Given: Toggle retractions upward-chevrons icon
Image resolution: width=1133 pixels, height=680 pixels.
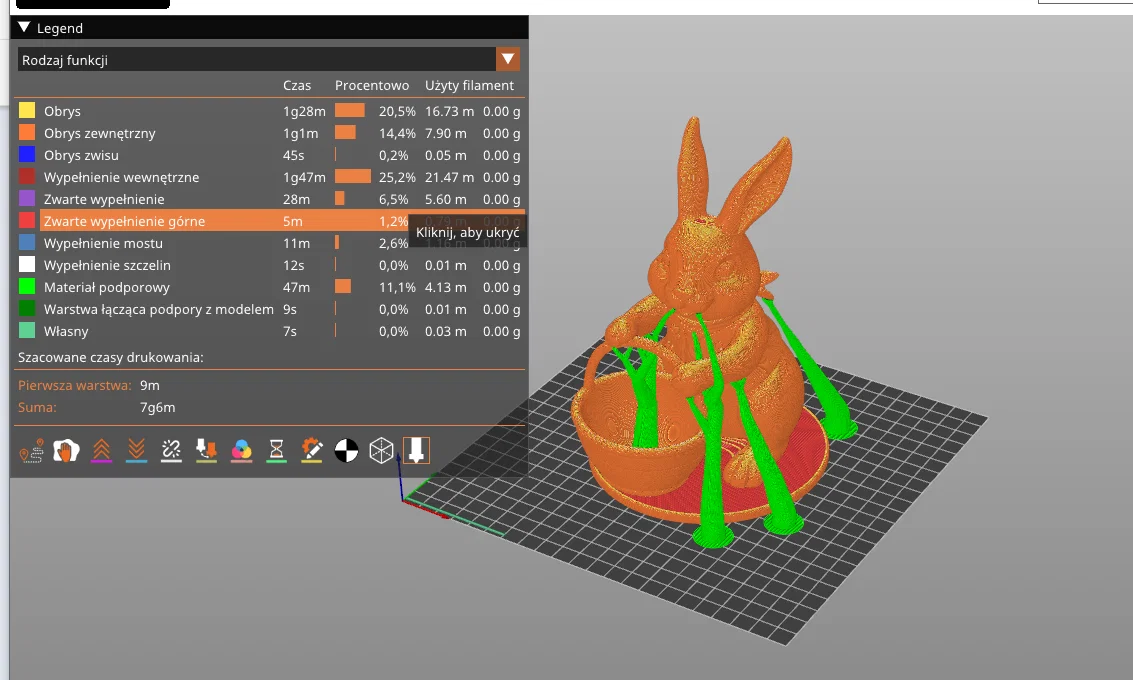Looking at the screenshot, I should 101,451.
